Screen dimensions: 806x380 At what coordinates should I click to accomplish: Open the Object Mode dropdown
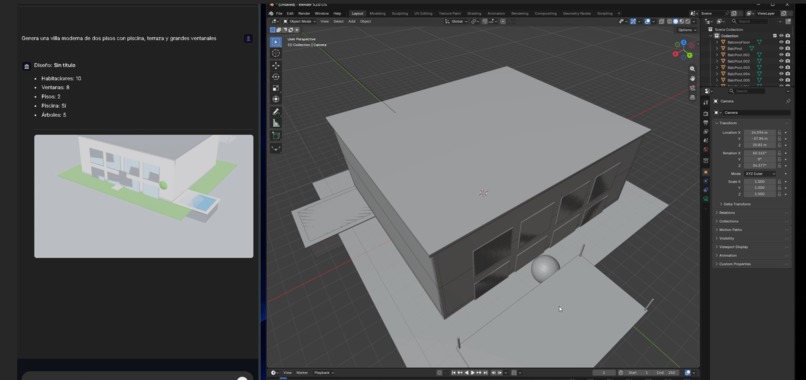(300, 22)
